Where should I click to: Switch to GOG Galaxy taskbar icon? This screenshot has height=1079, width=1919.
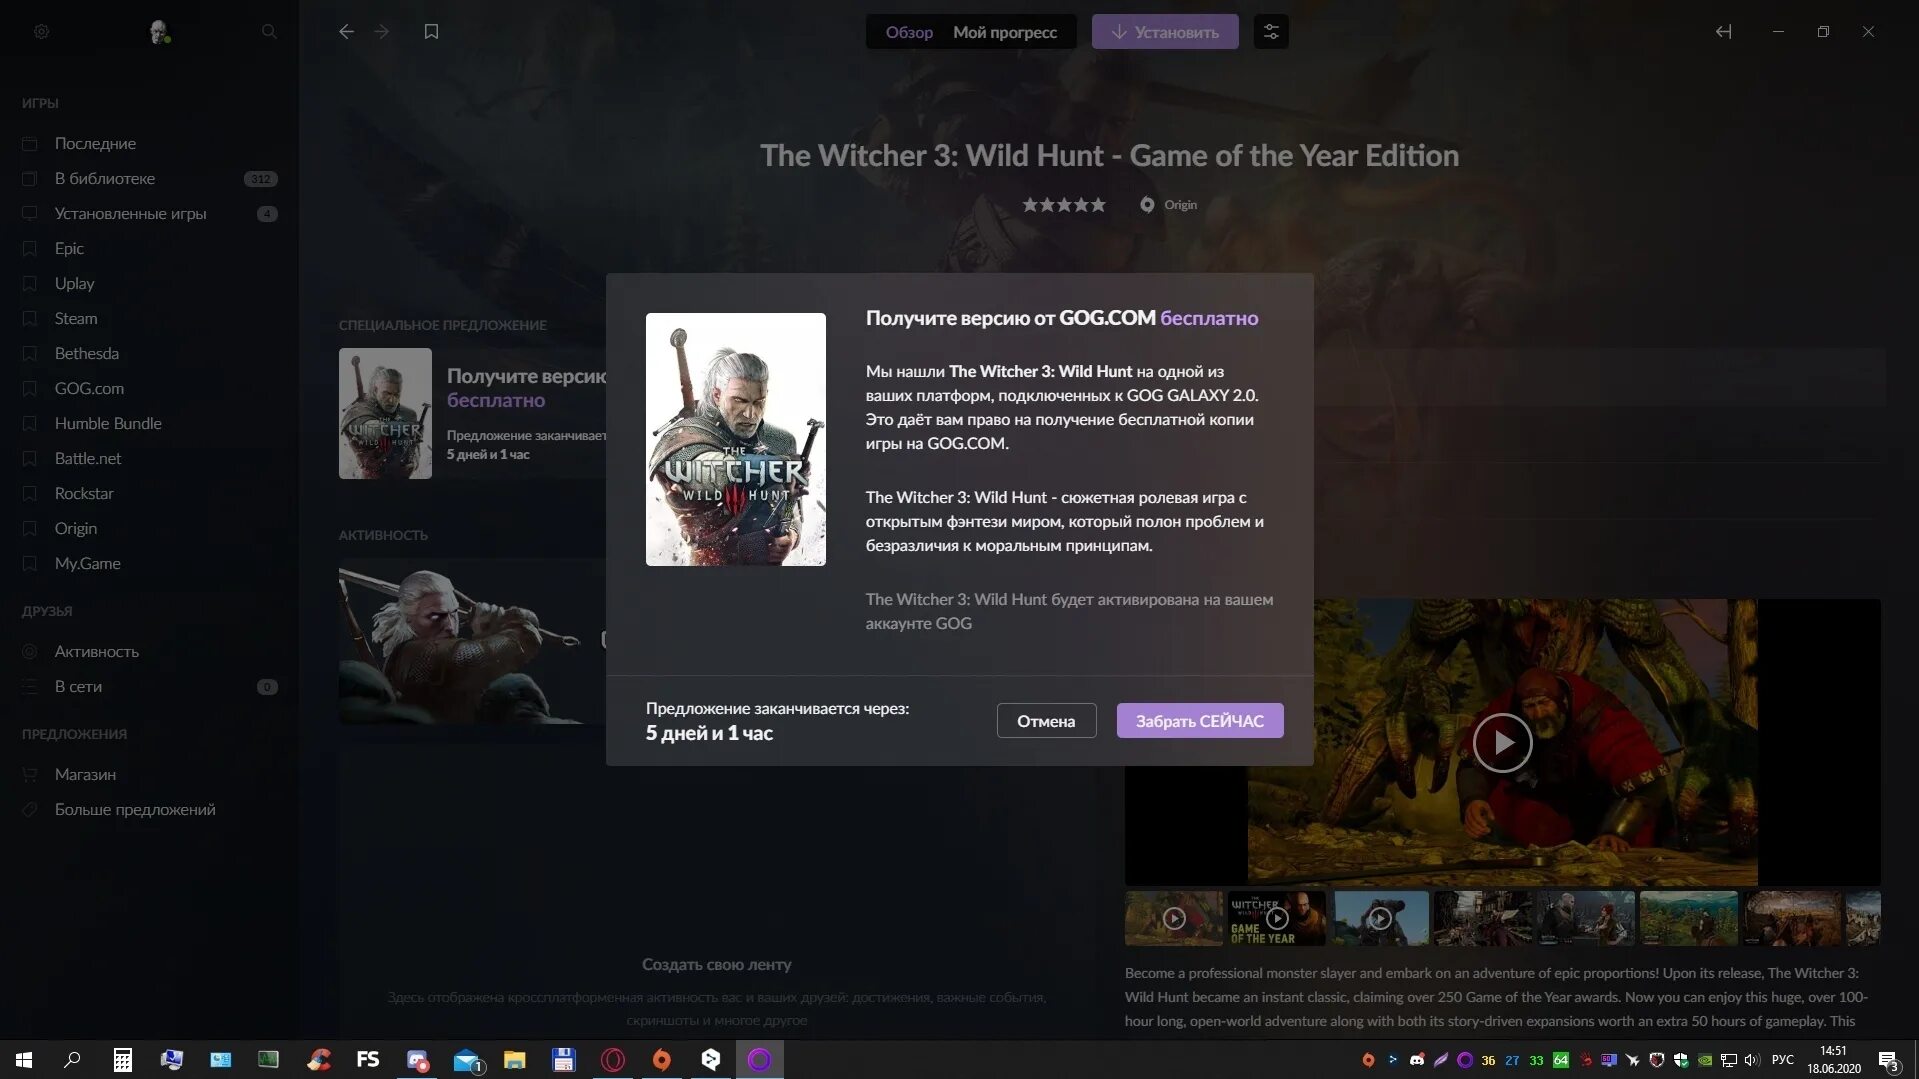pos(759,1059)
